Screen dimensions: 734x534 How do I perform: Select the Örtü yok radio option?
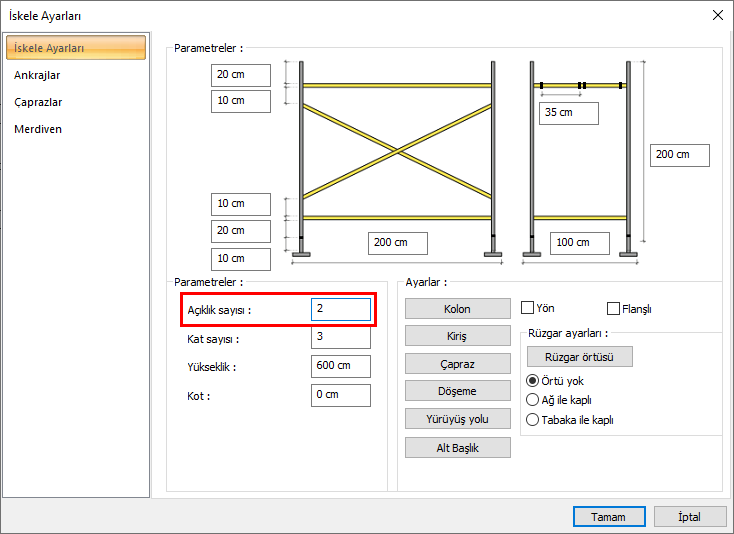click(x=532, y=381)
